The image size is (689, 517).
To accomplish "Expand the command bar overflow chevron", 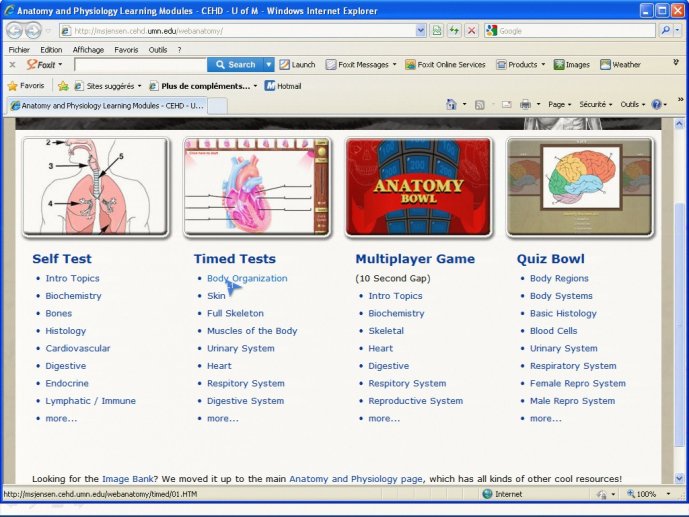I will pyautogui.click(x=680, y=100).
